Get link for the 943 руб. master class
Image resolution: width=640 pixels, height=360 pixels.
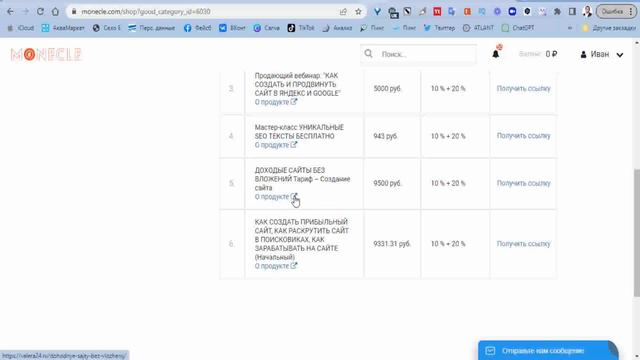coord(523,136)
